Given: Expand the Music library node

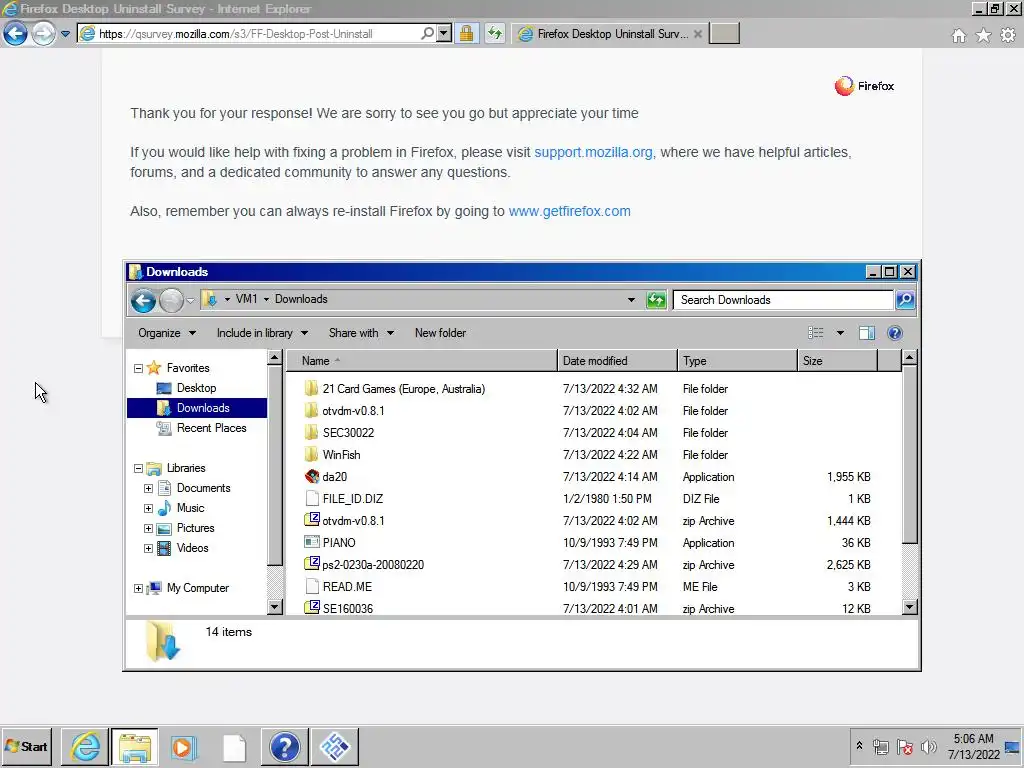Looking at the screenshot, I should coord(148,508).
